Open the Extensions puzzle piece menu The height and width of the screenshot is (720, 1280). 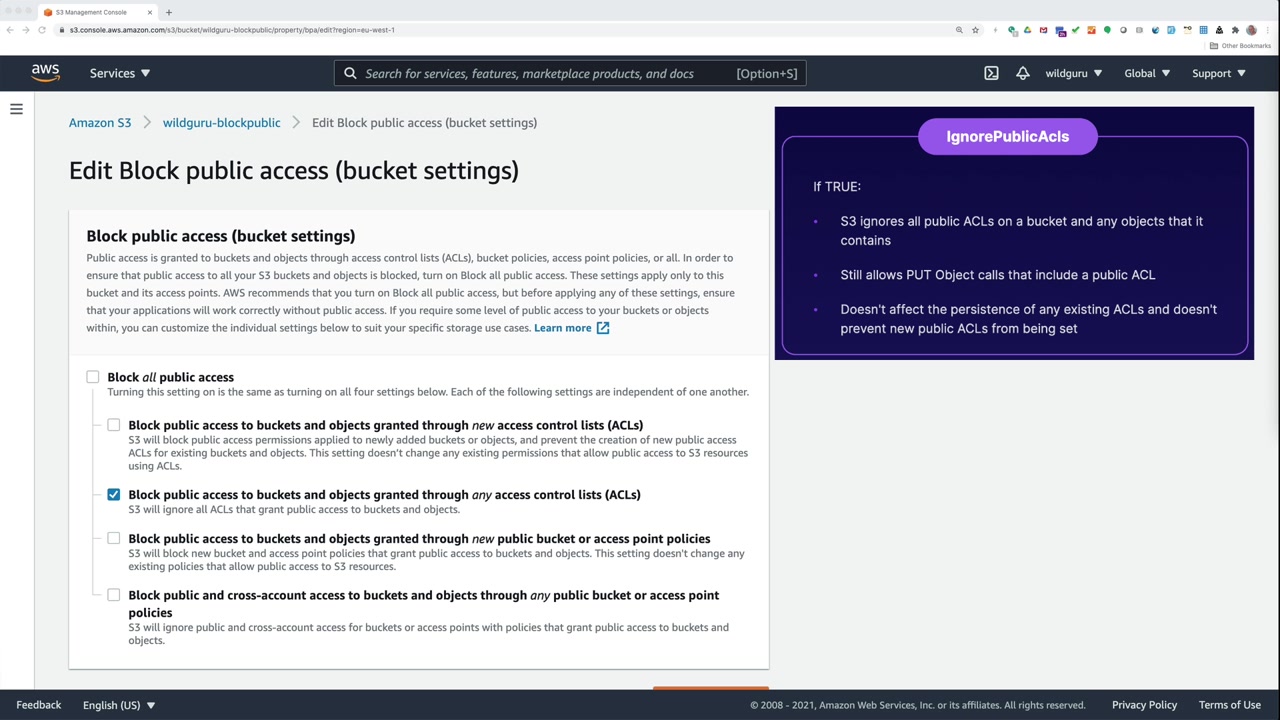coord(1235,30)
